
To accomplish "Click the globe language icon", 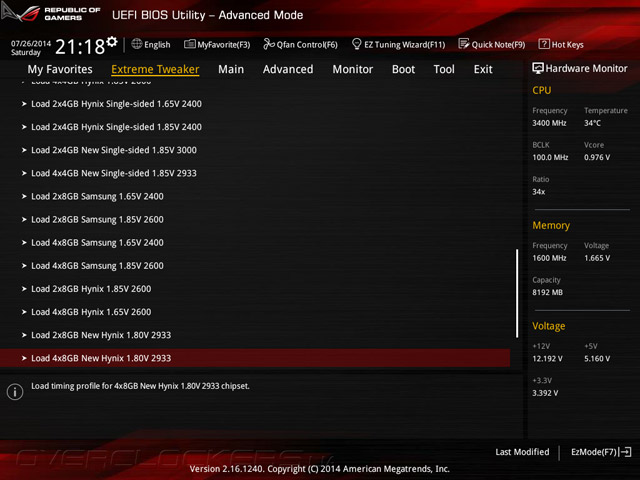I will [x=137, y=44].
